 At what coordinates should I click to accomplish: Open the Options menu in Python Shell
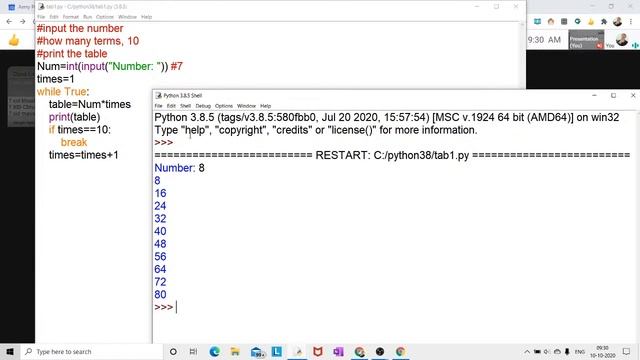(x=224, y=106)
